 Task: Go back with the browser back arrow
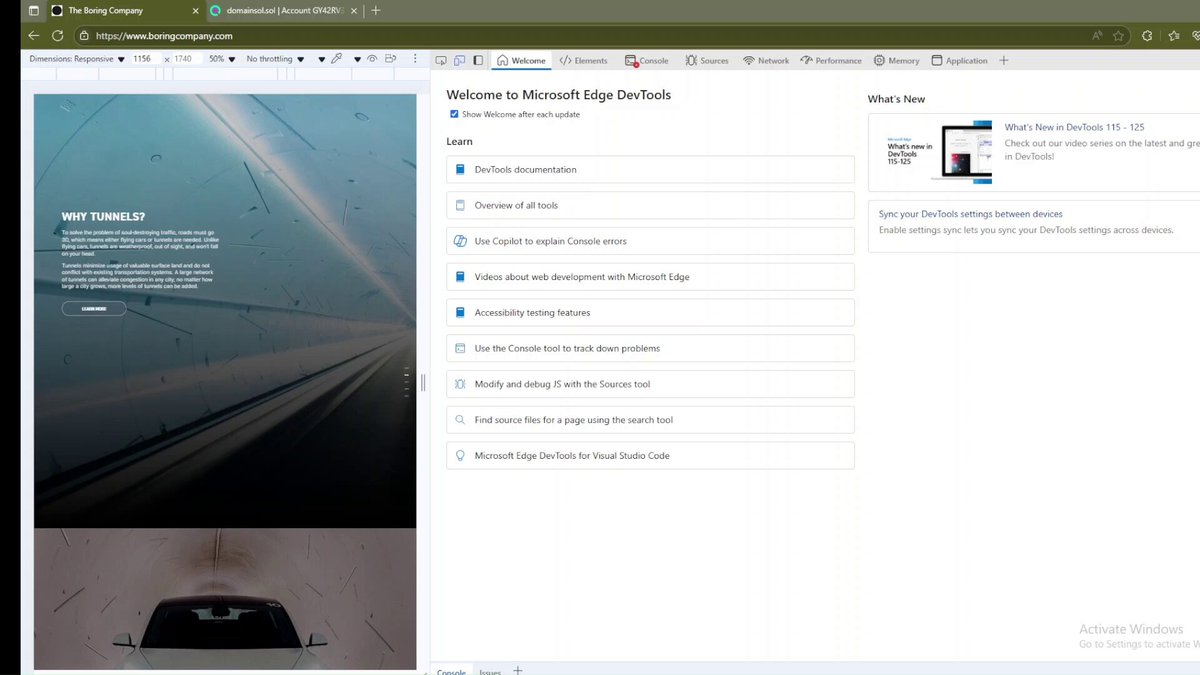[34, 35]
